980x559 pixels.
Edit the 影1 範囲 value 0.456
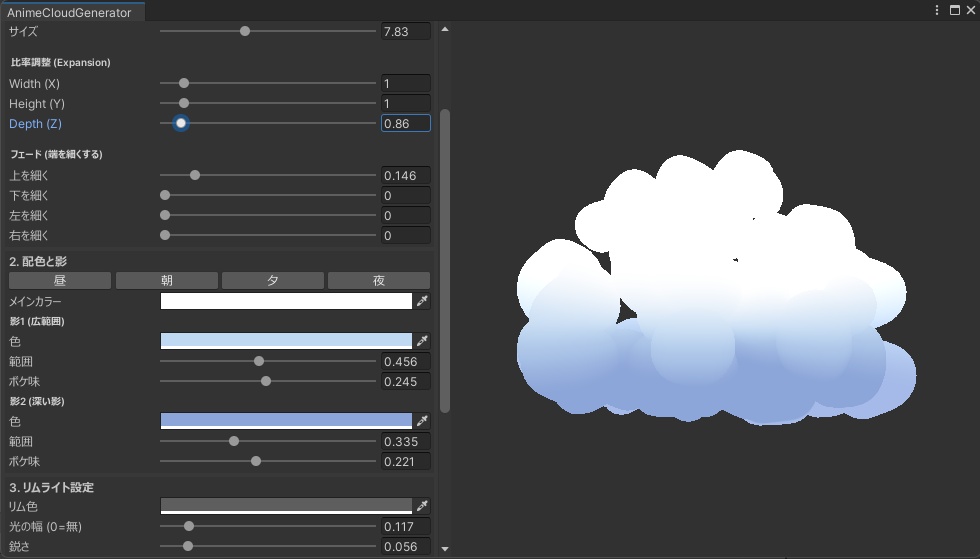406,361
